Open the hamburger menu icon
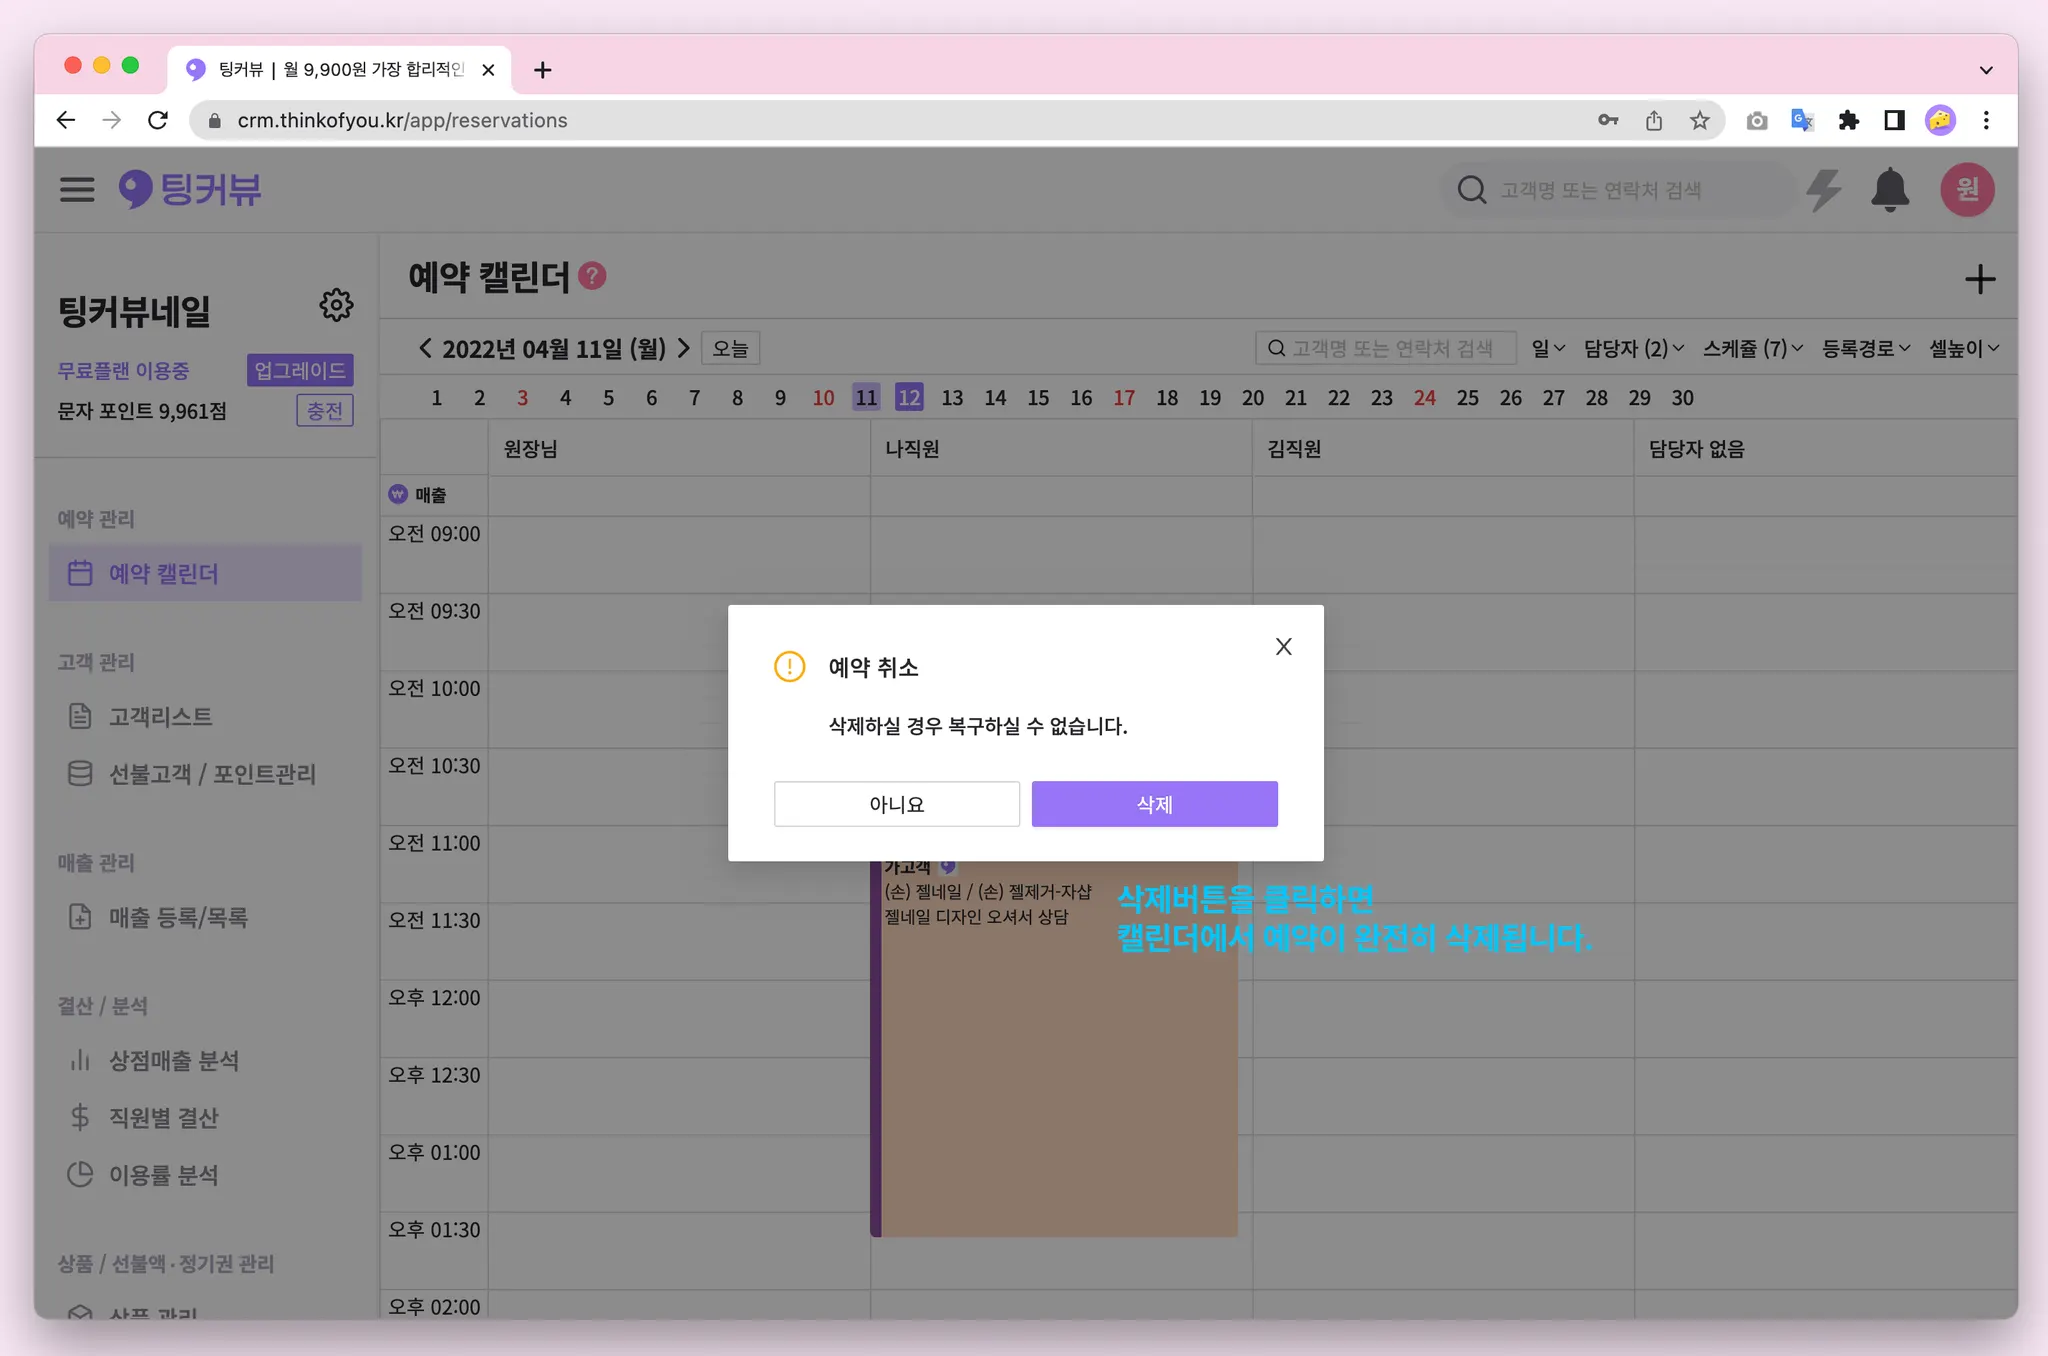The image size is (2048, 1356). point(77,190)
